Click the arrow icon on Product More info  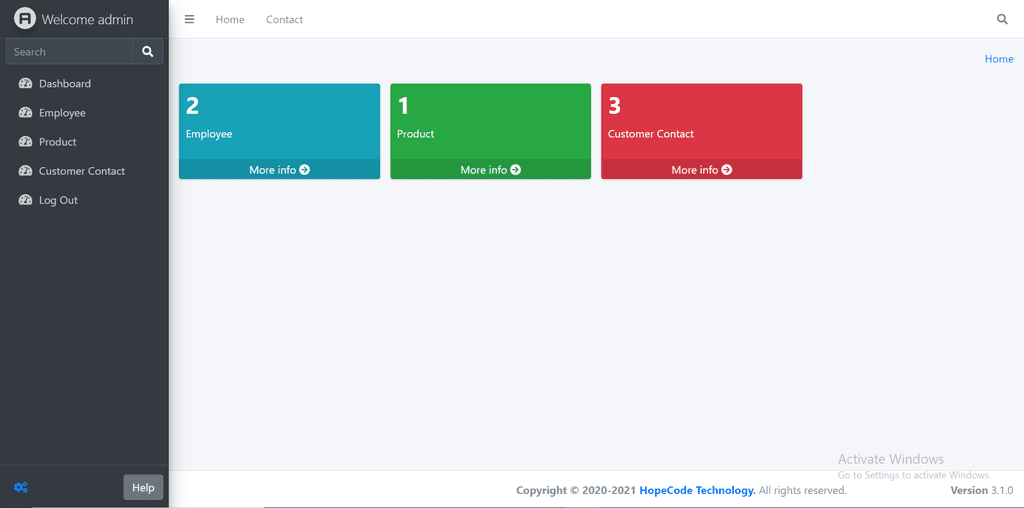515,170
